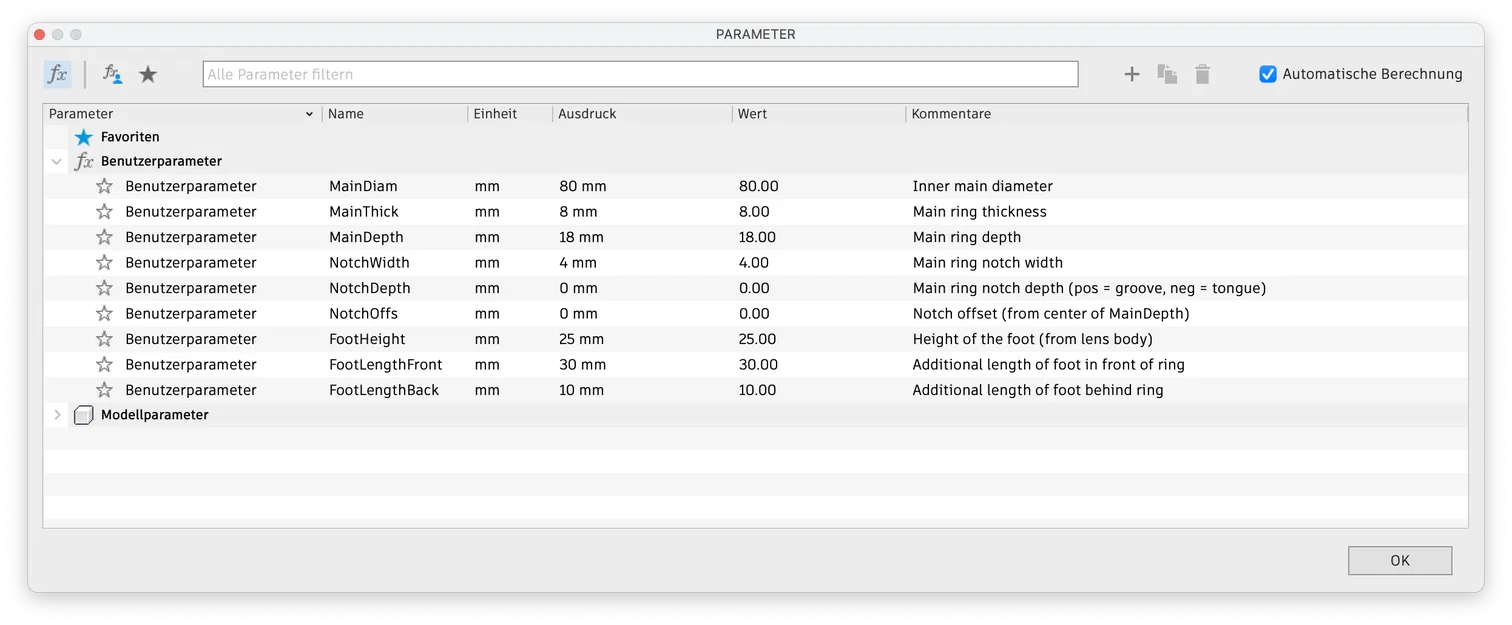
Task: Favorite the FootHeight parameter star
Action: pos(104,339)
